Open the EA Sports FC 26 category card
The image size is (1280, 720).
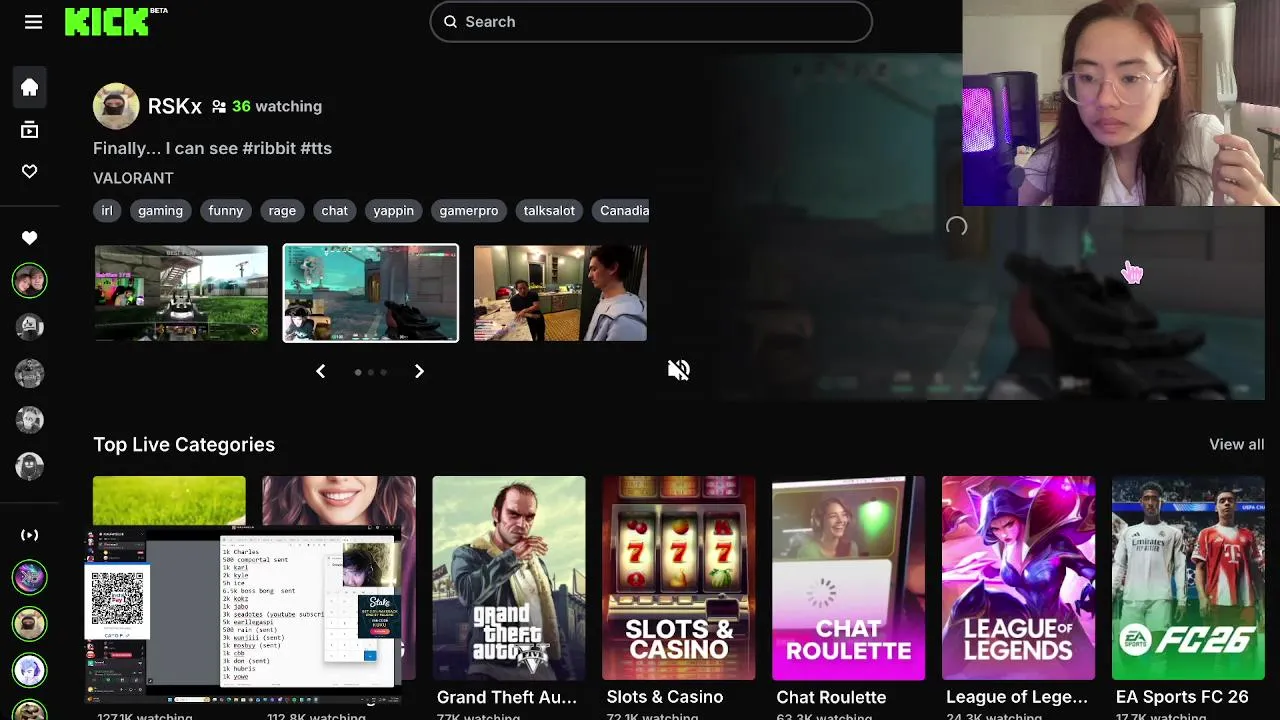1188,578
